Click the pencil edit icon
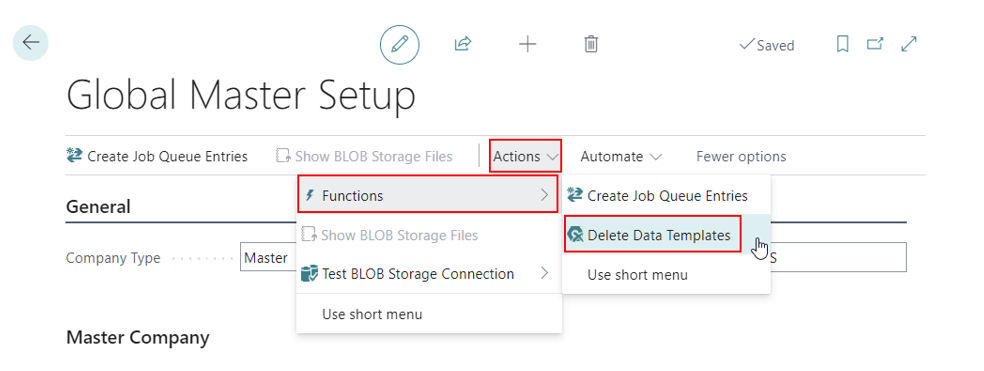This screenshot has width=984, height=371. pos(400,44)
